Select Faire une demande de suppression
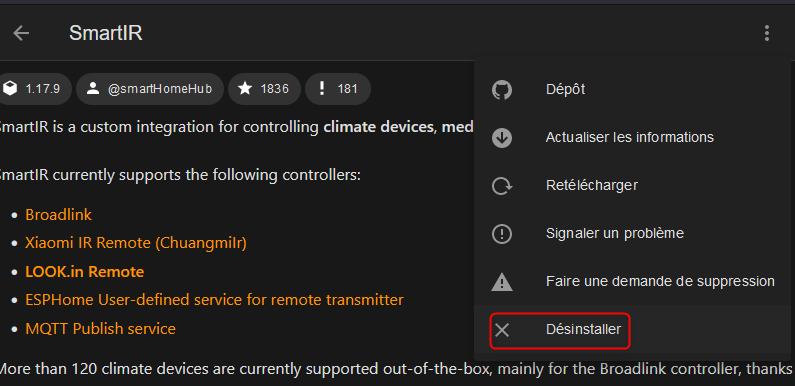Screen dimensions: 795x386 point(632,281)
